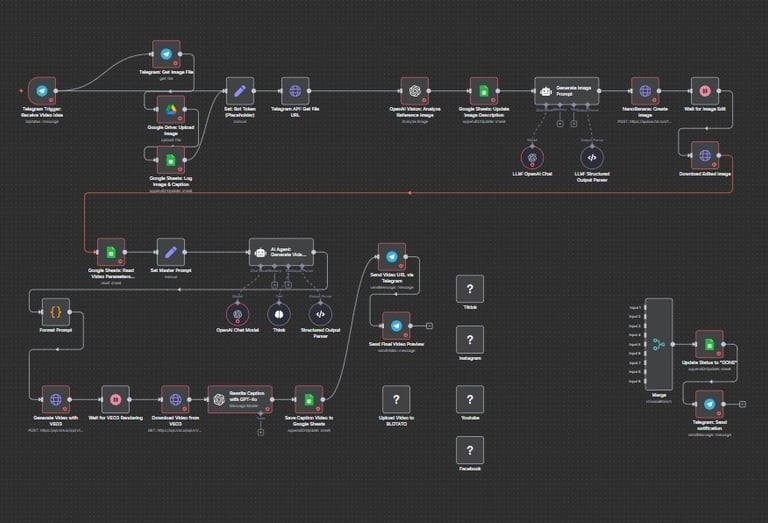The width and height of the screenshot is (768, 523).
Task: Open the LLM: Structured Output Parser sub-node
Action: click(x=592, y=158)
